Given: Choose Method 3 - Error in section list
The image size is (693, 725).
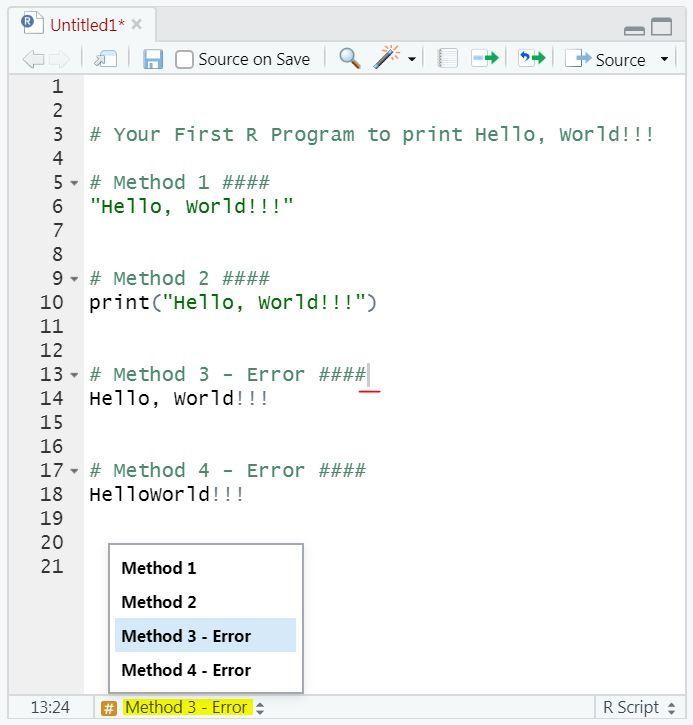Looking at the screenshot, I should tap(205, 636).
